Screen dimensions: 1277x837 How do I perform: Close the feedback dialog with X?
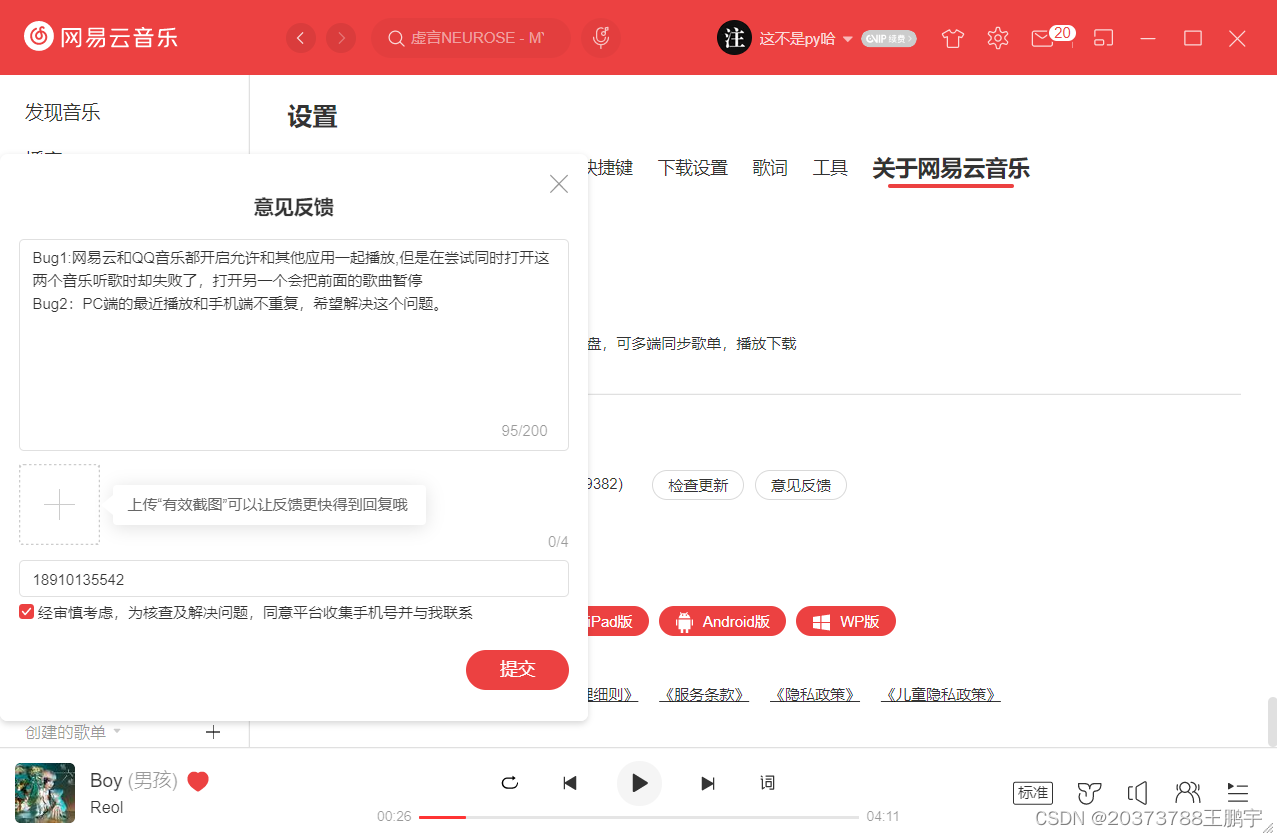[559, 183]
